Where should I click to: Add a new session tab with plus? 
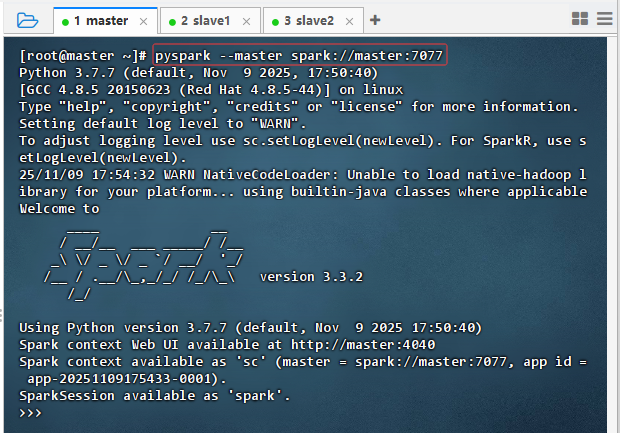pyautogui.click(x=375, y=20)
